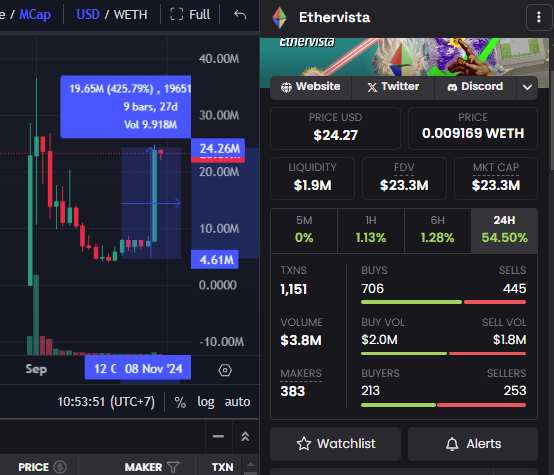Expand transactions panel with double chevron

coord(245,436)
